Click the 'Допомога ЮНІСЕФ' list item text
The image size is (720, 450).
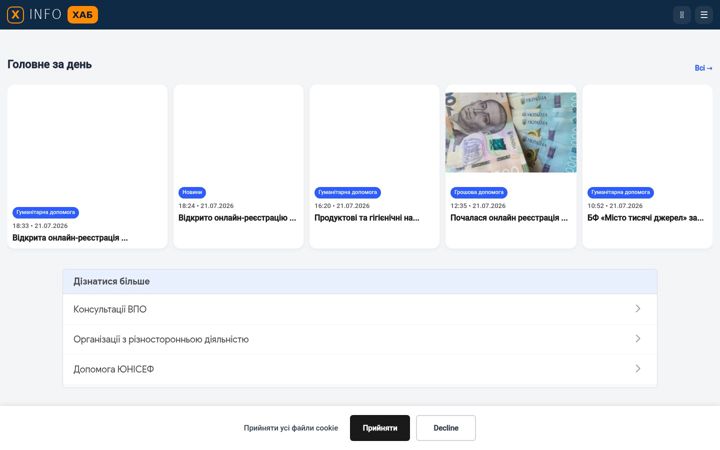pyautogui.click(x=113, y=369)
